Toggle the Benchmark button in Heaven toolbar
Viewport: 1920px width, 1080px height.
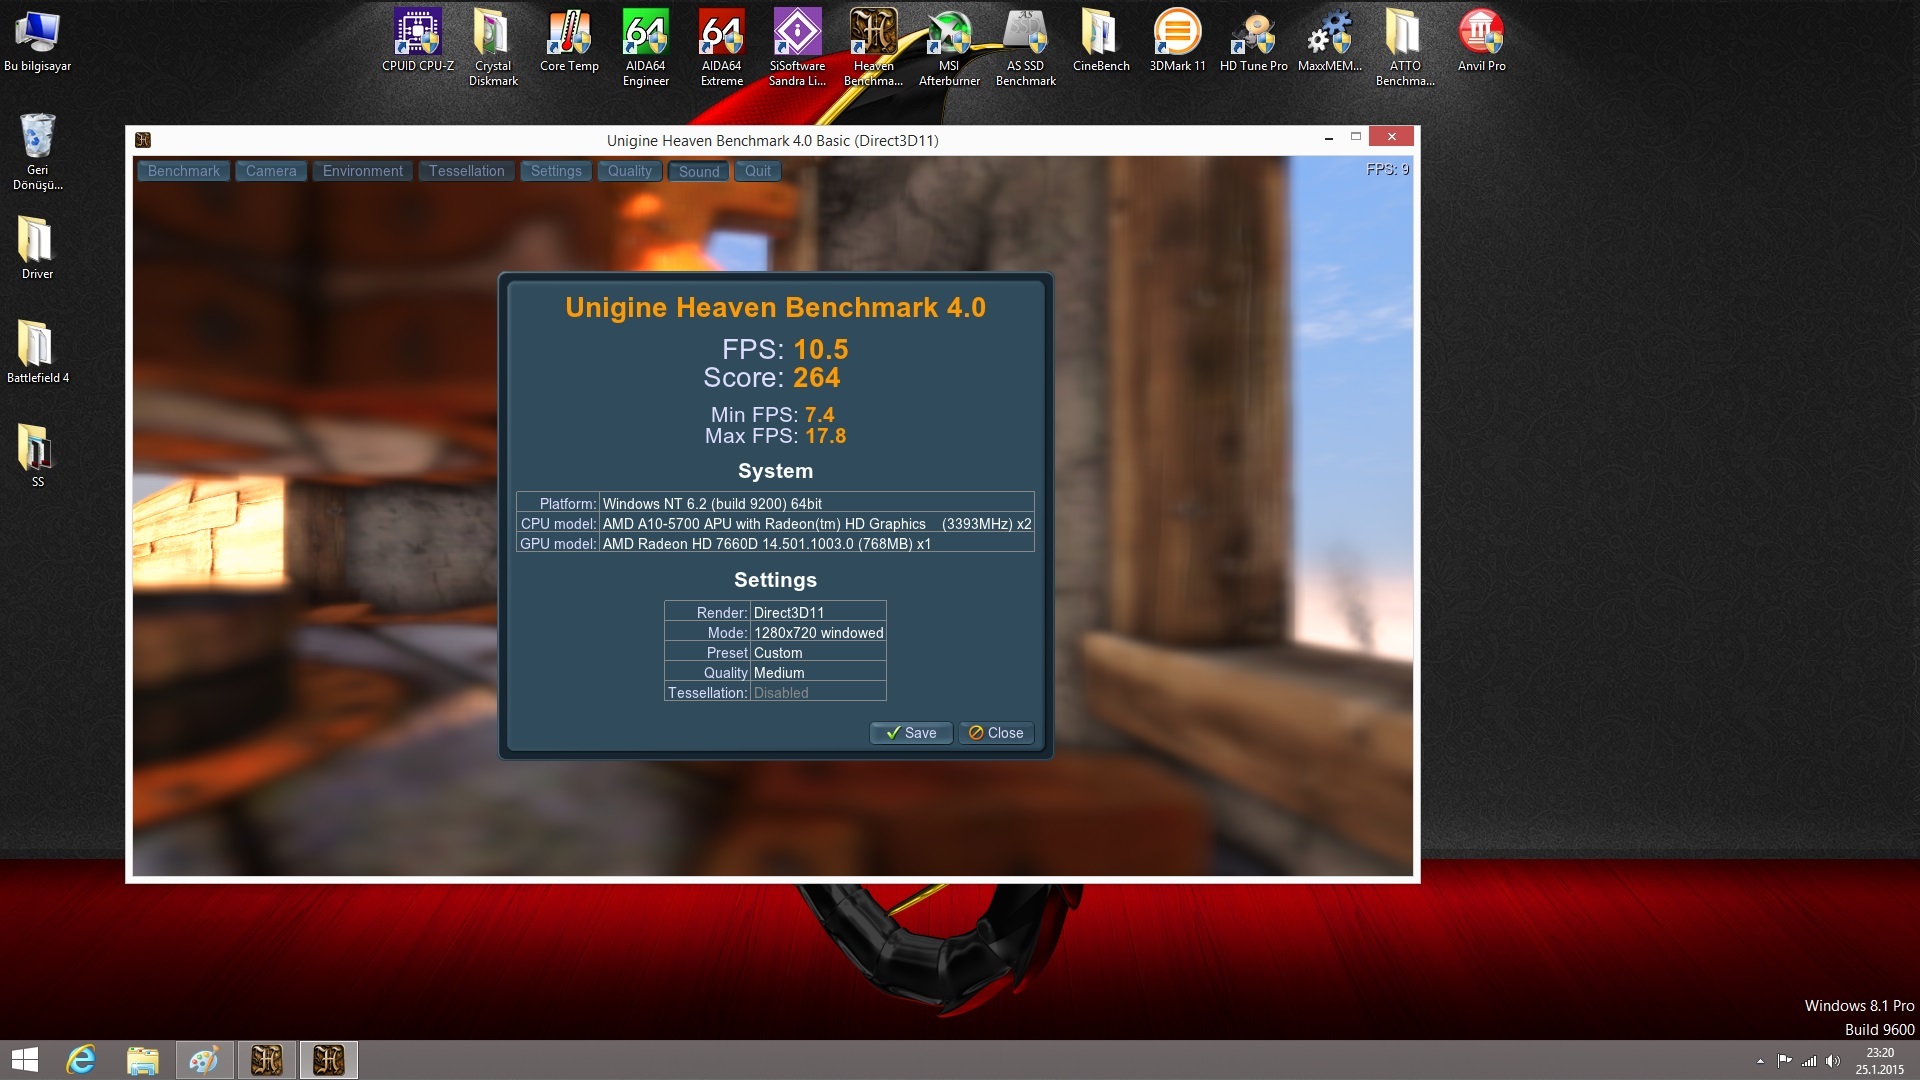(x=183, y=171)
